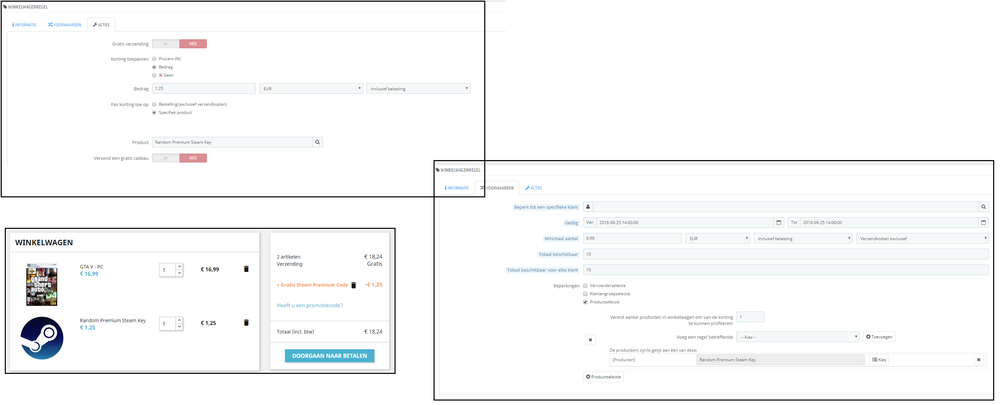Open Informatie tab in the Voorwaarden panel

click(456, 188)
